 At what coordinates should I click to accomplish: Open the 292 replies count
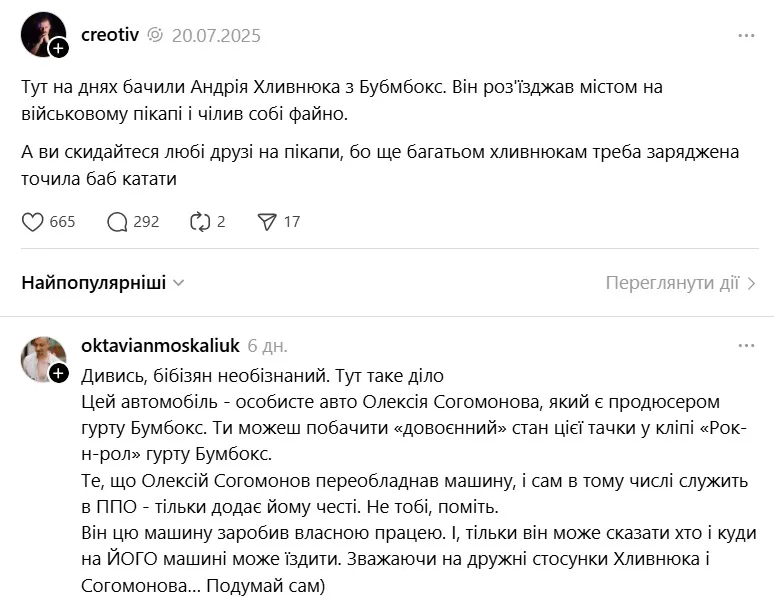click(146, 221)
